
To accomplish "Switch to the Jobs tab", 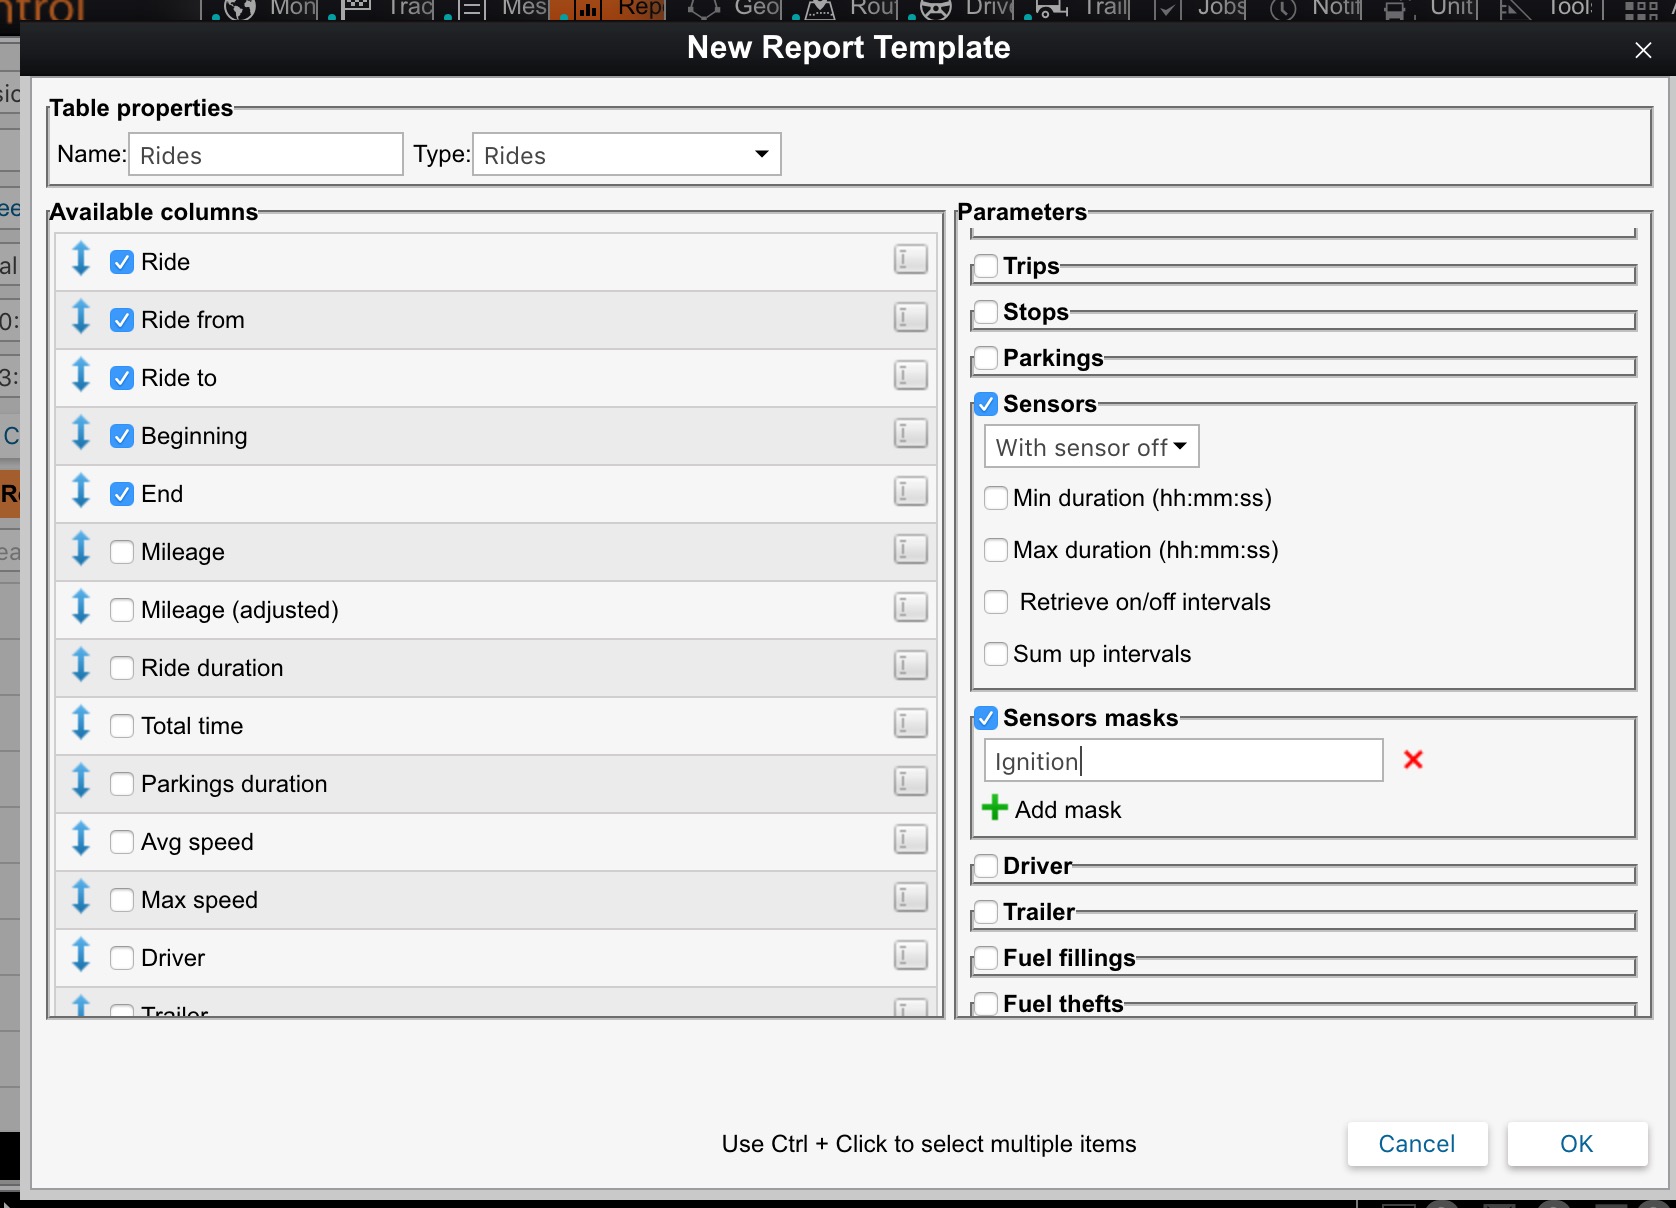I will (1205, 9).
